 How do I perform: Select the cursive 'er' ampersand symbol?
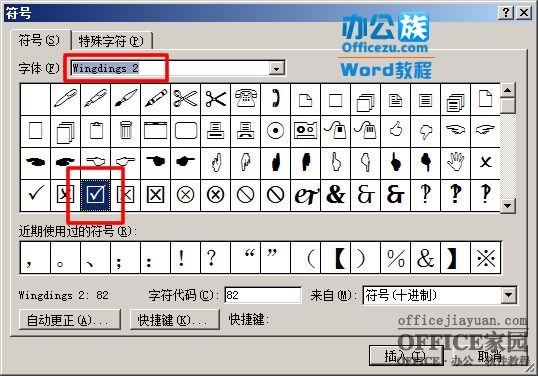coord(306,195)
